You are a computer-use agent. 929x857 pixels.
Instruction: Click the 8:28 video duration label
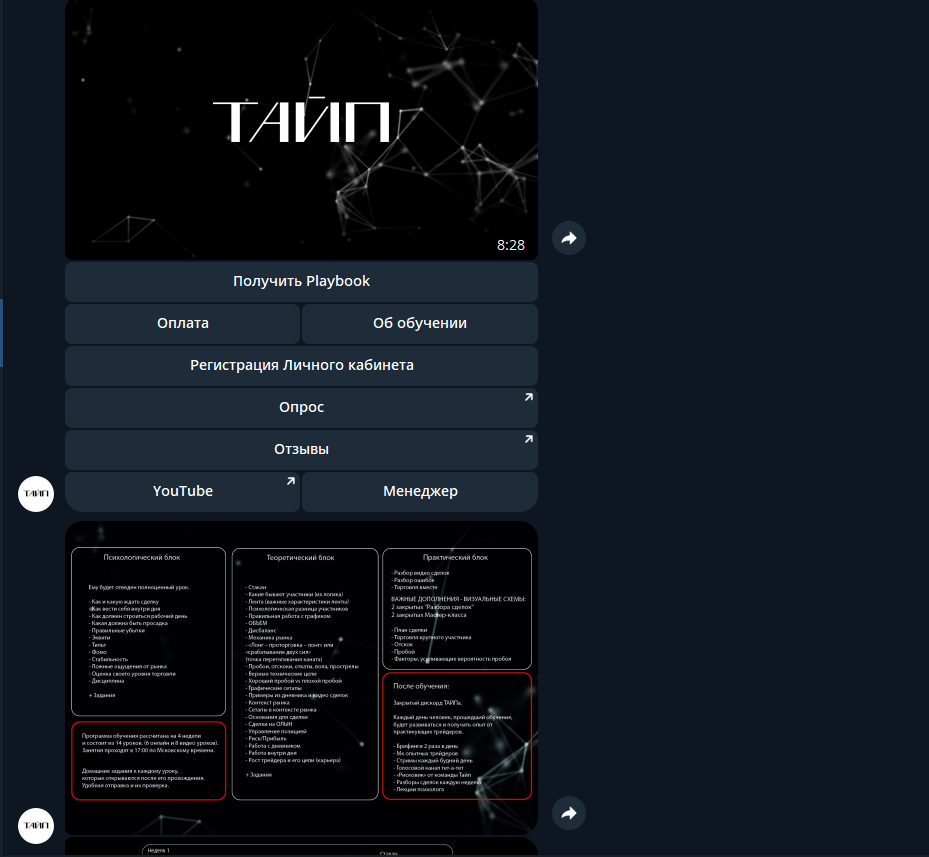click(x=511, y=245)
